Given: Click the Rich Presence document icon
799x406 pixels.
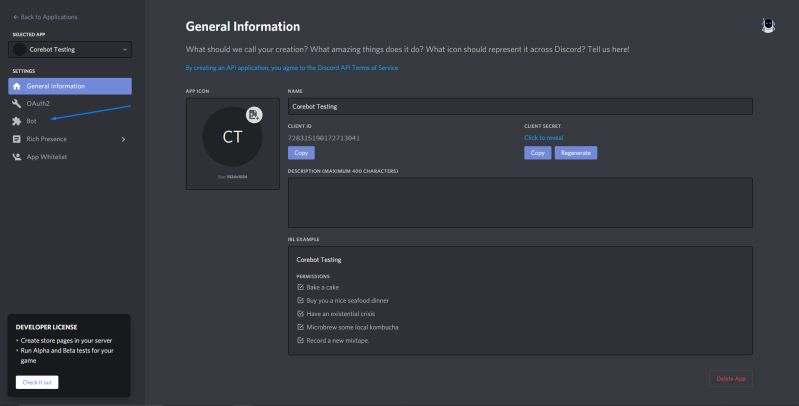Looking at the screenshot, I should click(x=16, y=139).
